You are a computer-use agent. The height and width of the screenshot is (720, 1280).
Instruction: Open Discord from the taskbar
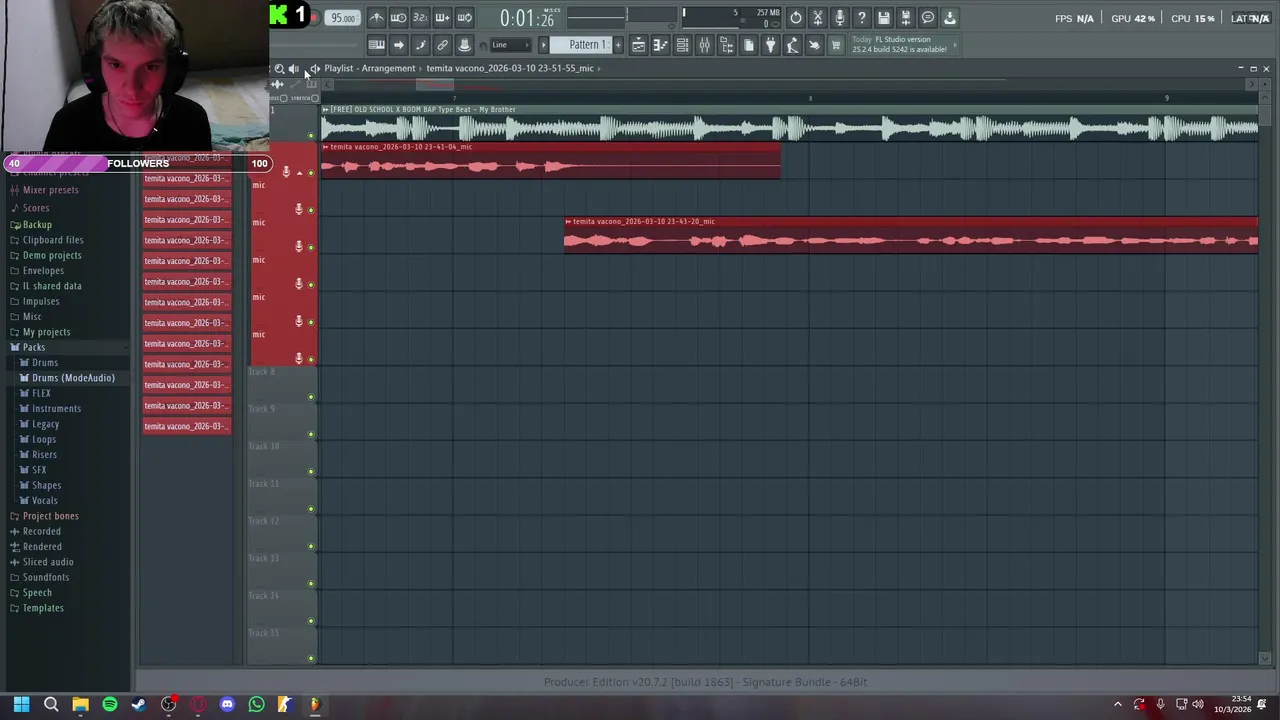[x=227, y=704]
